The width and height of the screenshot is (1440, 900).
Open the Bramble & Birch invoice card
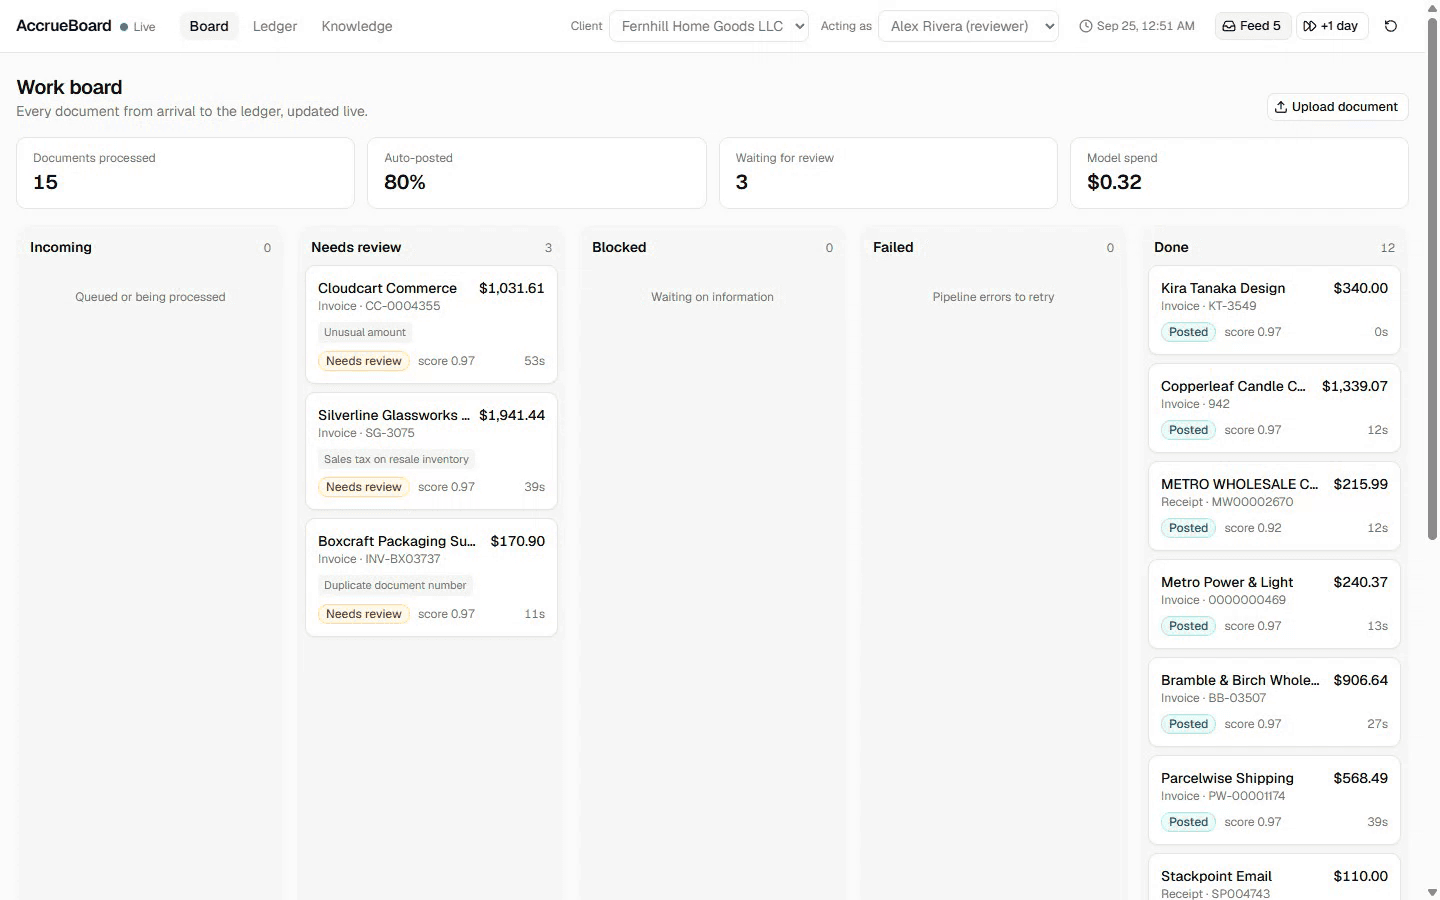1274,702
